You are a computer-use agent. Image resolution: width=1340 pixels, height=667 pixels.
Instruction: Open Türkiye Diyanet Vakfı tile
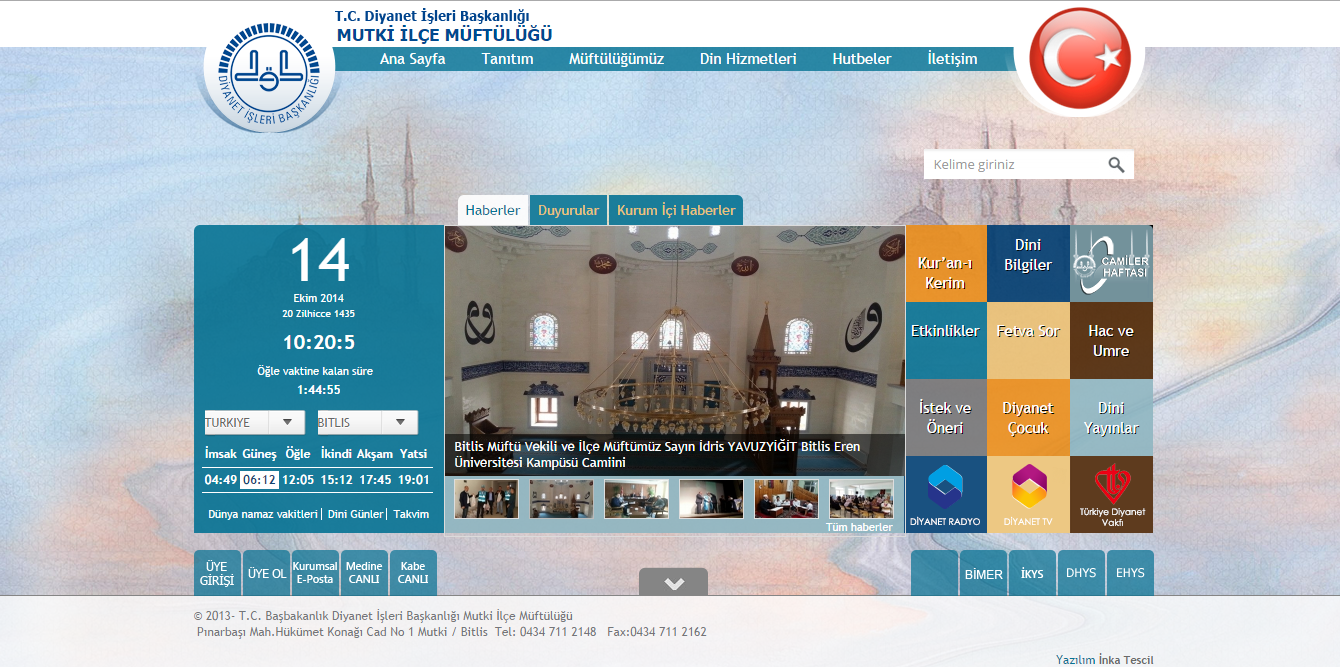1111,495
